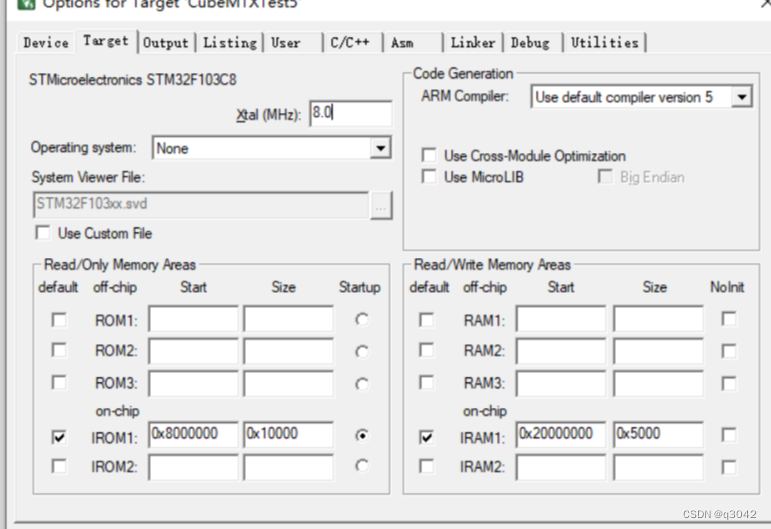This screenshot has height=529, width=771.
Task: Edit the IROM1 Size value 0x10000
Action: 288,434
